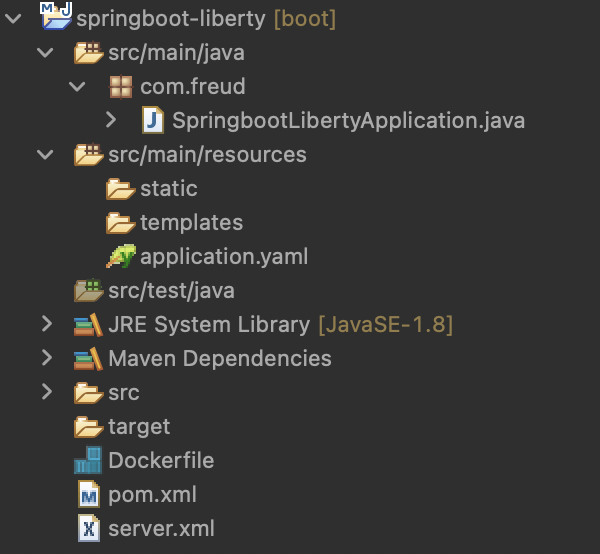The image size is (600, 554).
Task: Expand JRE System Library node
Action: point(47,324)
